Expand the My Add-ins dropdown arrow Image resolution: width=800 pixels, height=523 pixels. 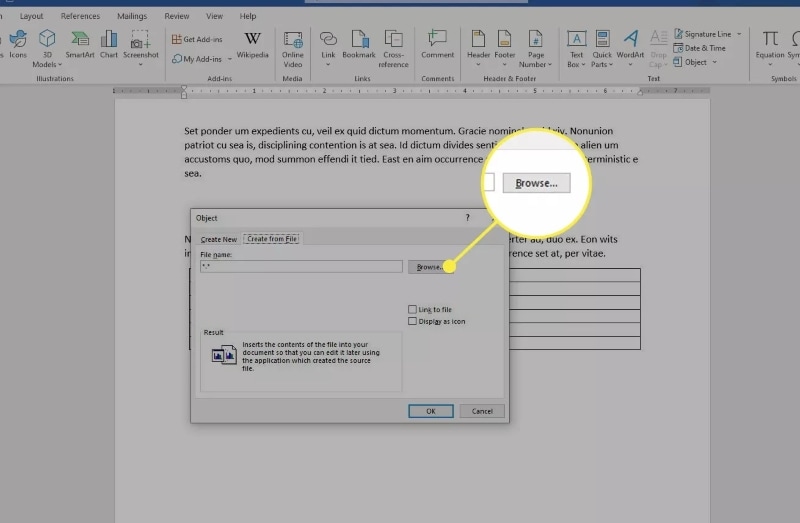click(230, 59)
